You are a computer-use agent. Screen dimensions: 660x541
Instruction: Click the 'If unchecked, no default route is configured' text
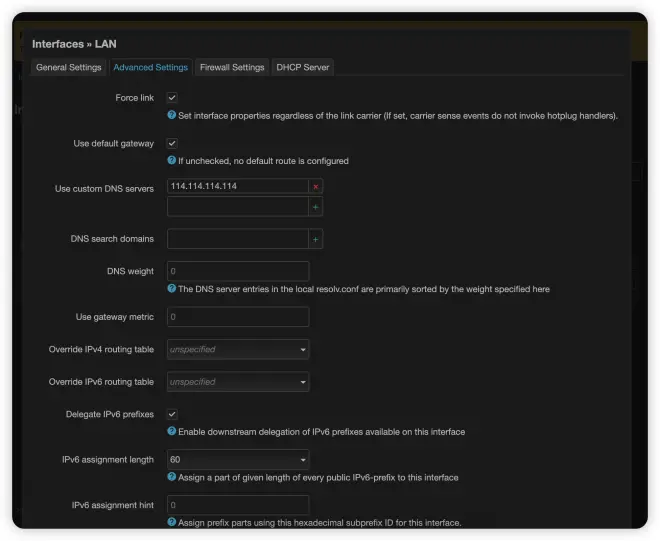click(263, 161)
